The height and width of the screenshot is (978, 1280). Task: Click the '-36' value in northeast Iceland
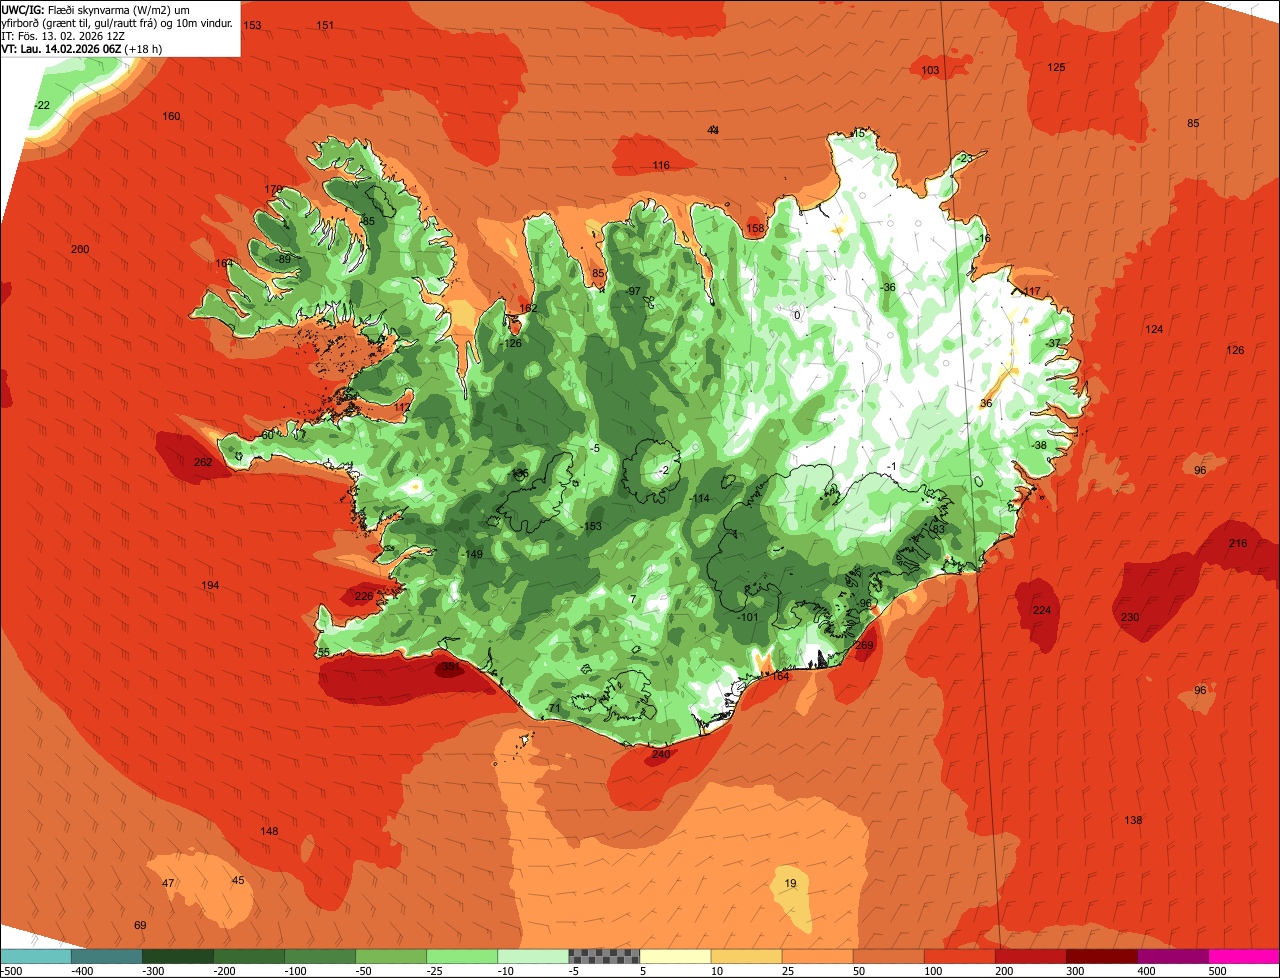pyautogui.click(x=888, y=287)
